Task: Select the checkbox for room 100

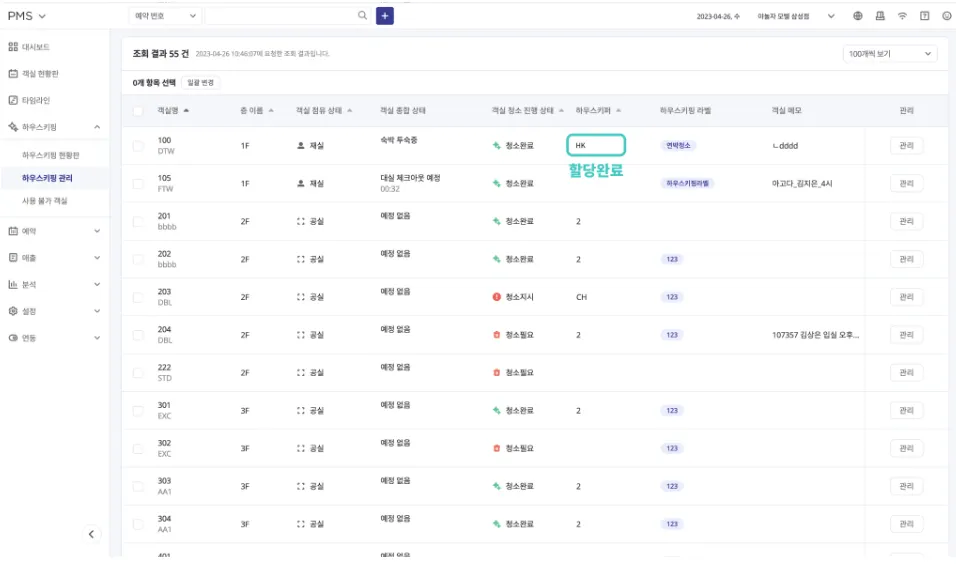Action: point(138,146)
